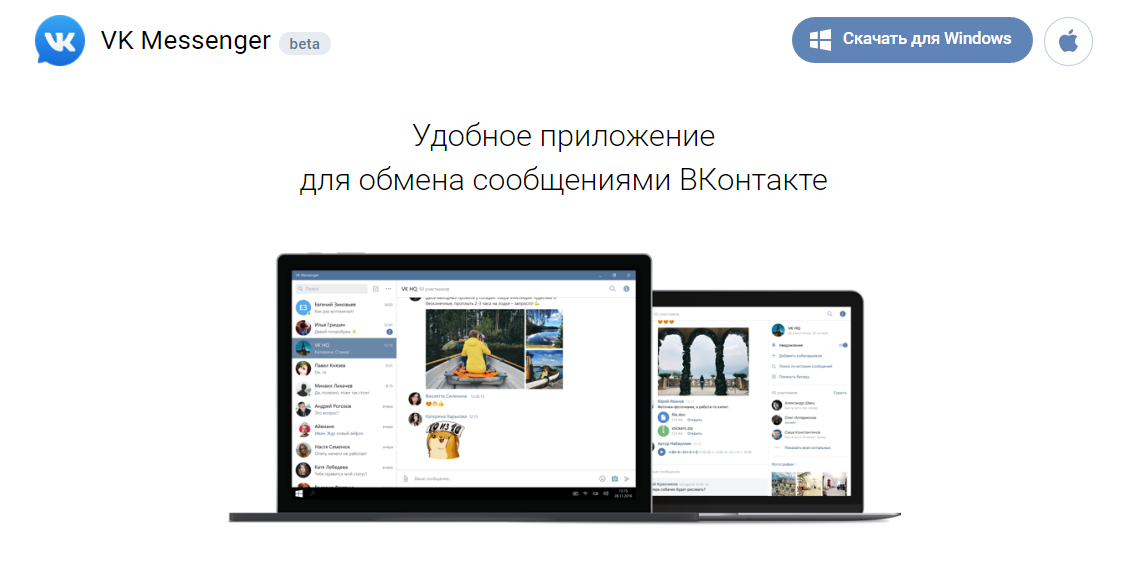Play the voice message from Артур Набиуллин
1125x586 pixels.
point(662,451)
